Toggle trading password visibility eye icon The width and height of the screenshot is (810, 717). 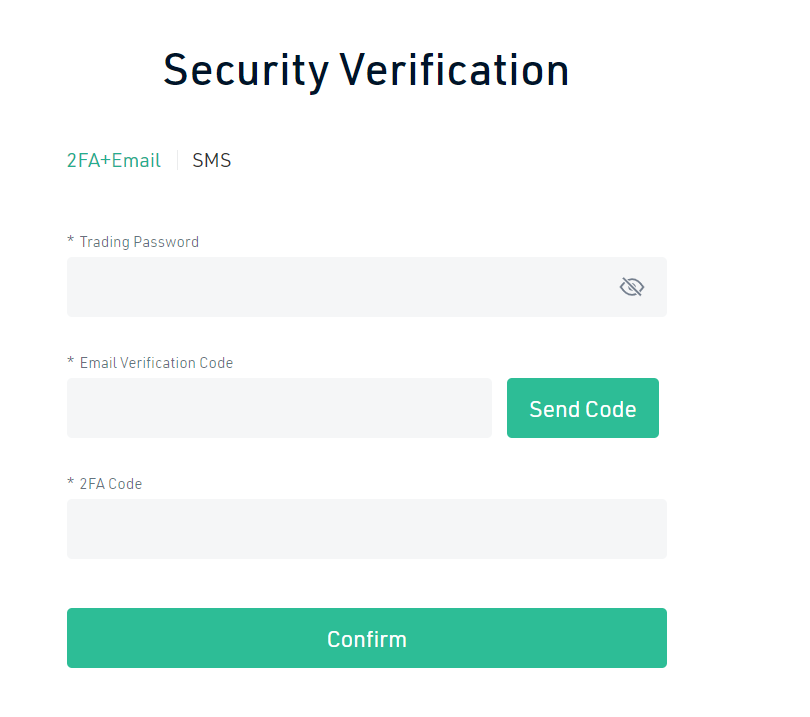click(x=631, y=288)
